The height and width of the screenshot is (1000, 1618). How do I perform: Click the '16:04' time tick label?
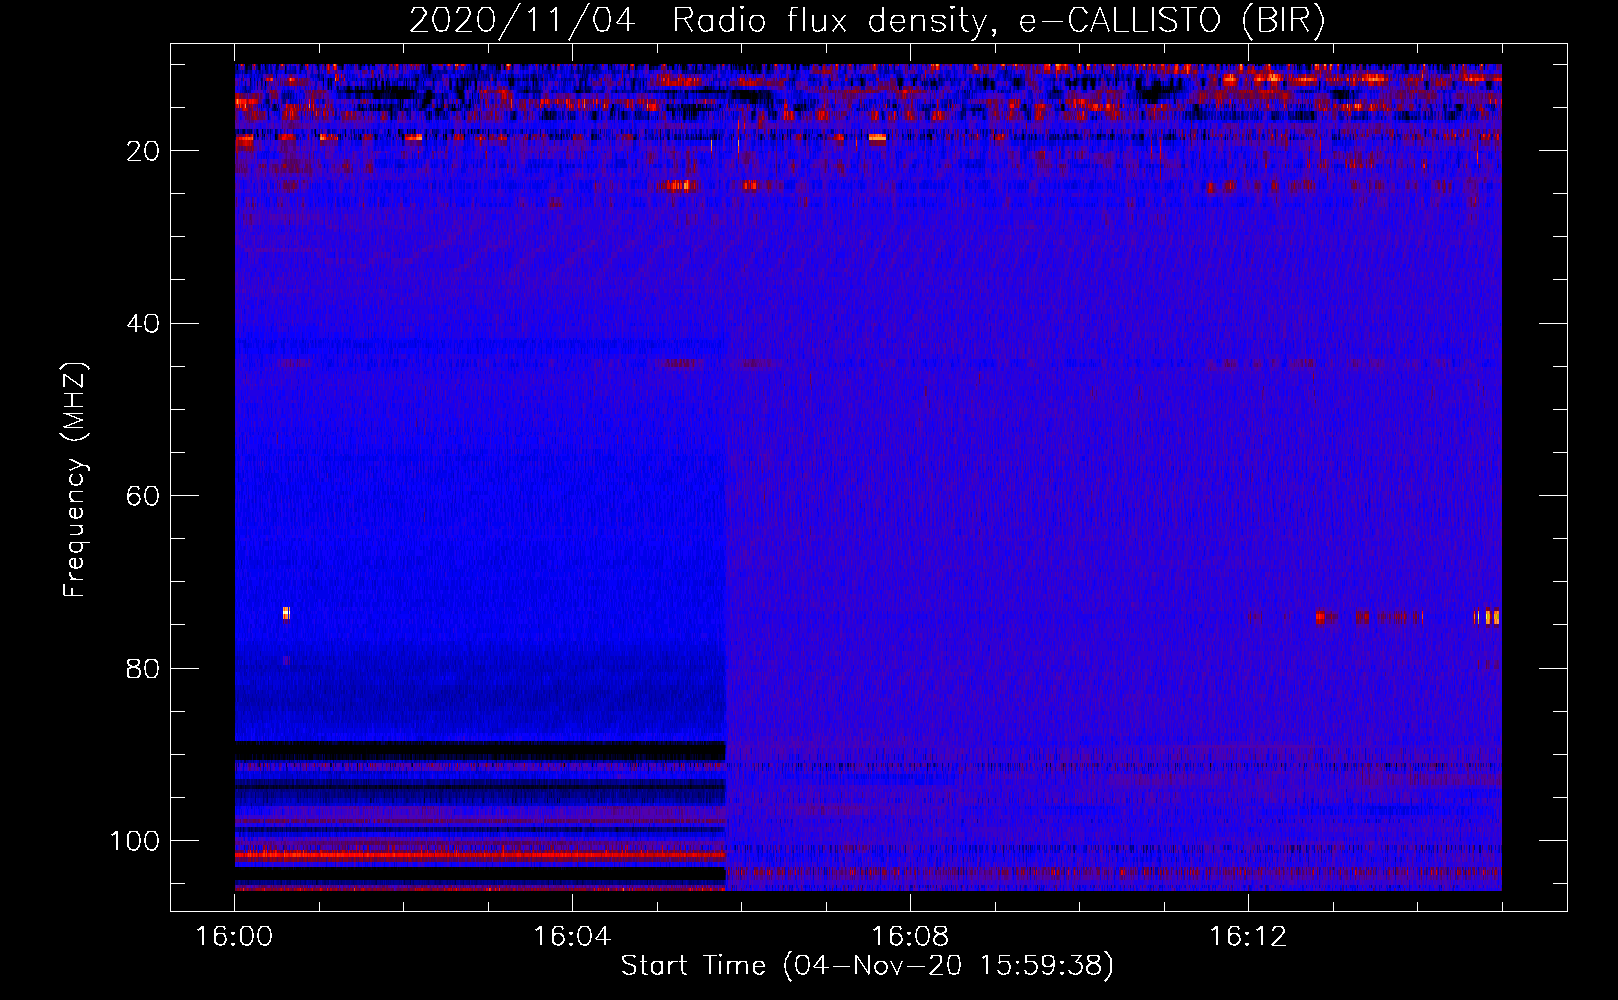[572, 937]
